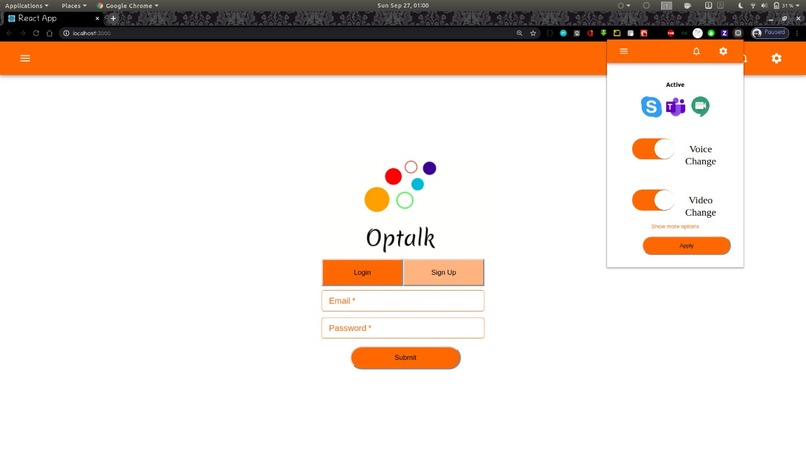The width and height of the screenshot is (806, 453).
Task: Click the teal round extension icon
Action: pos(563,33)
